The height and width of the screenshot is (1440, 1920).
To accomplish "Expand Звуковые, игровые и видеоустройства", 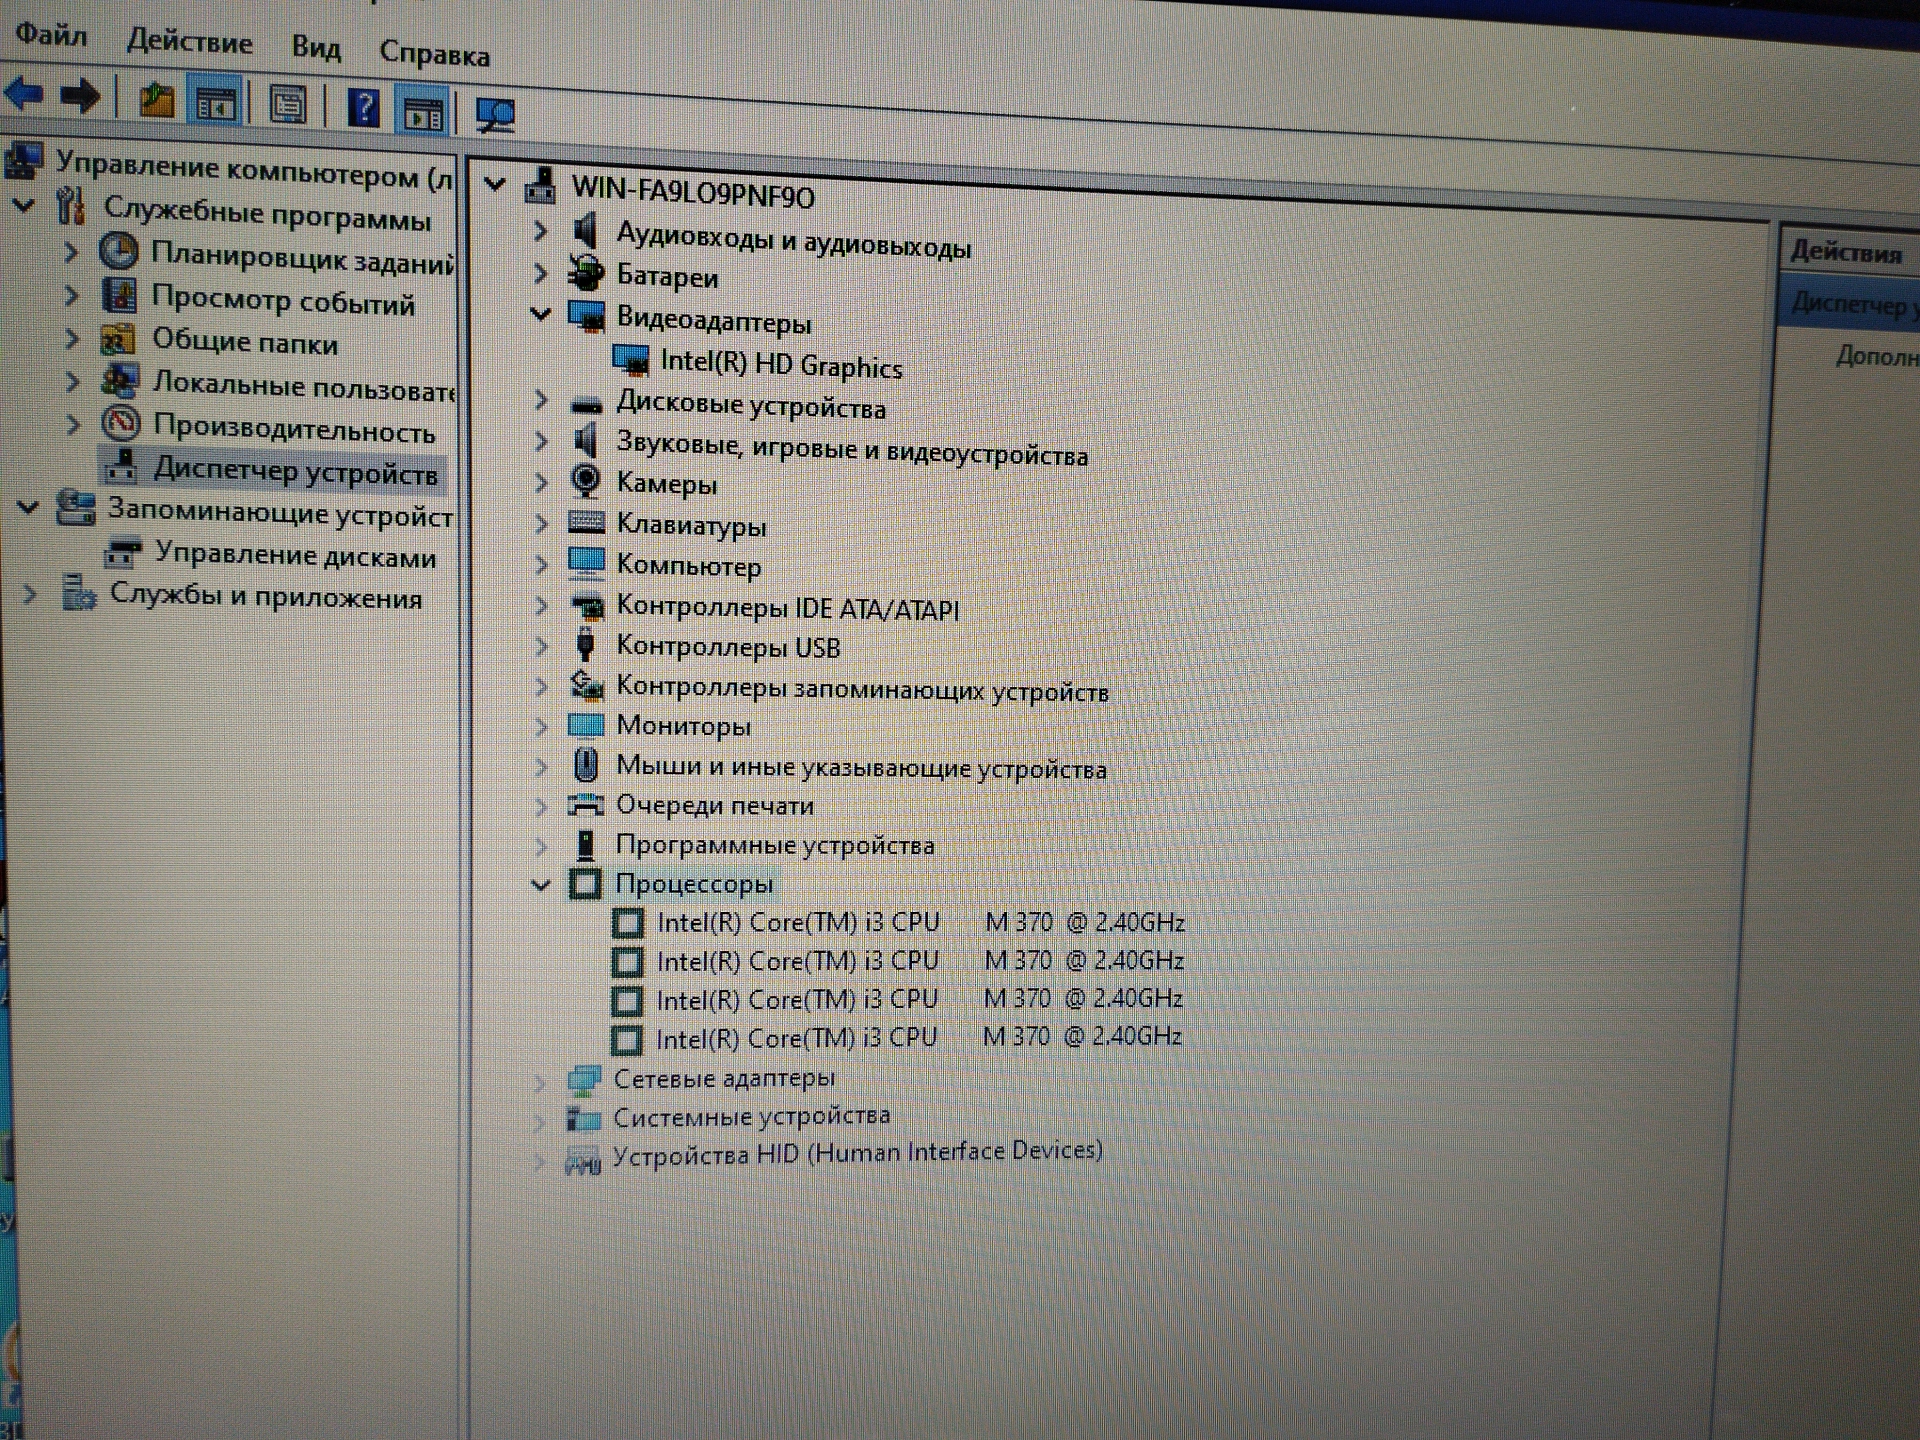I will click(541, 441).
